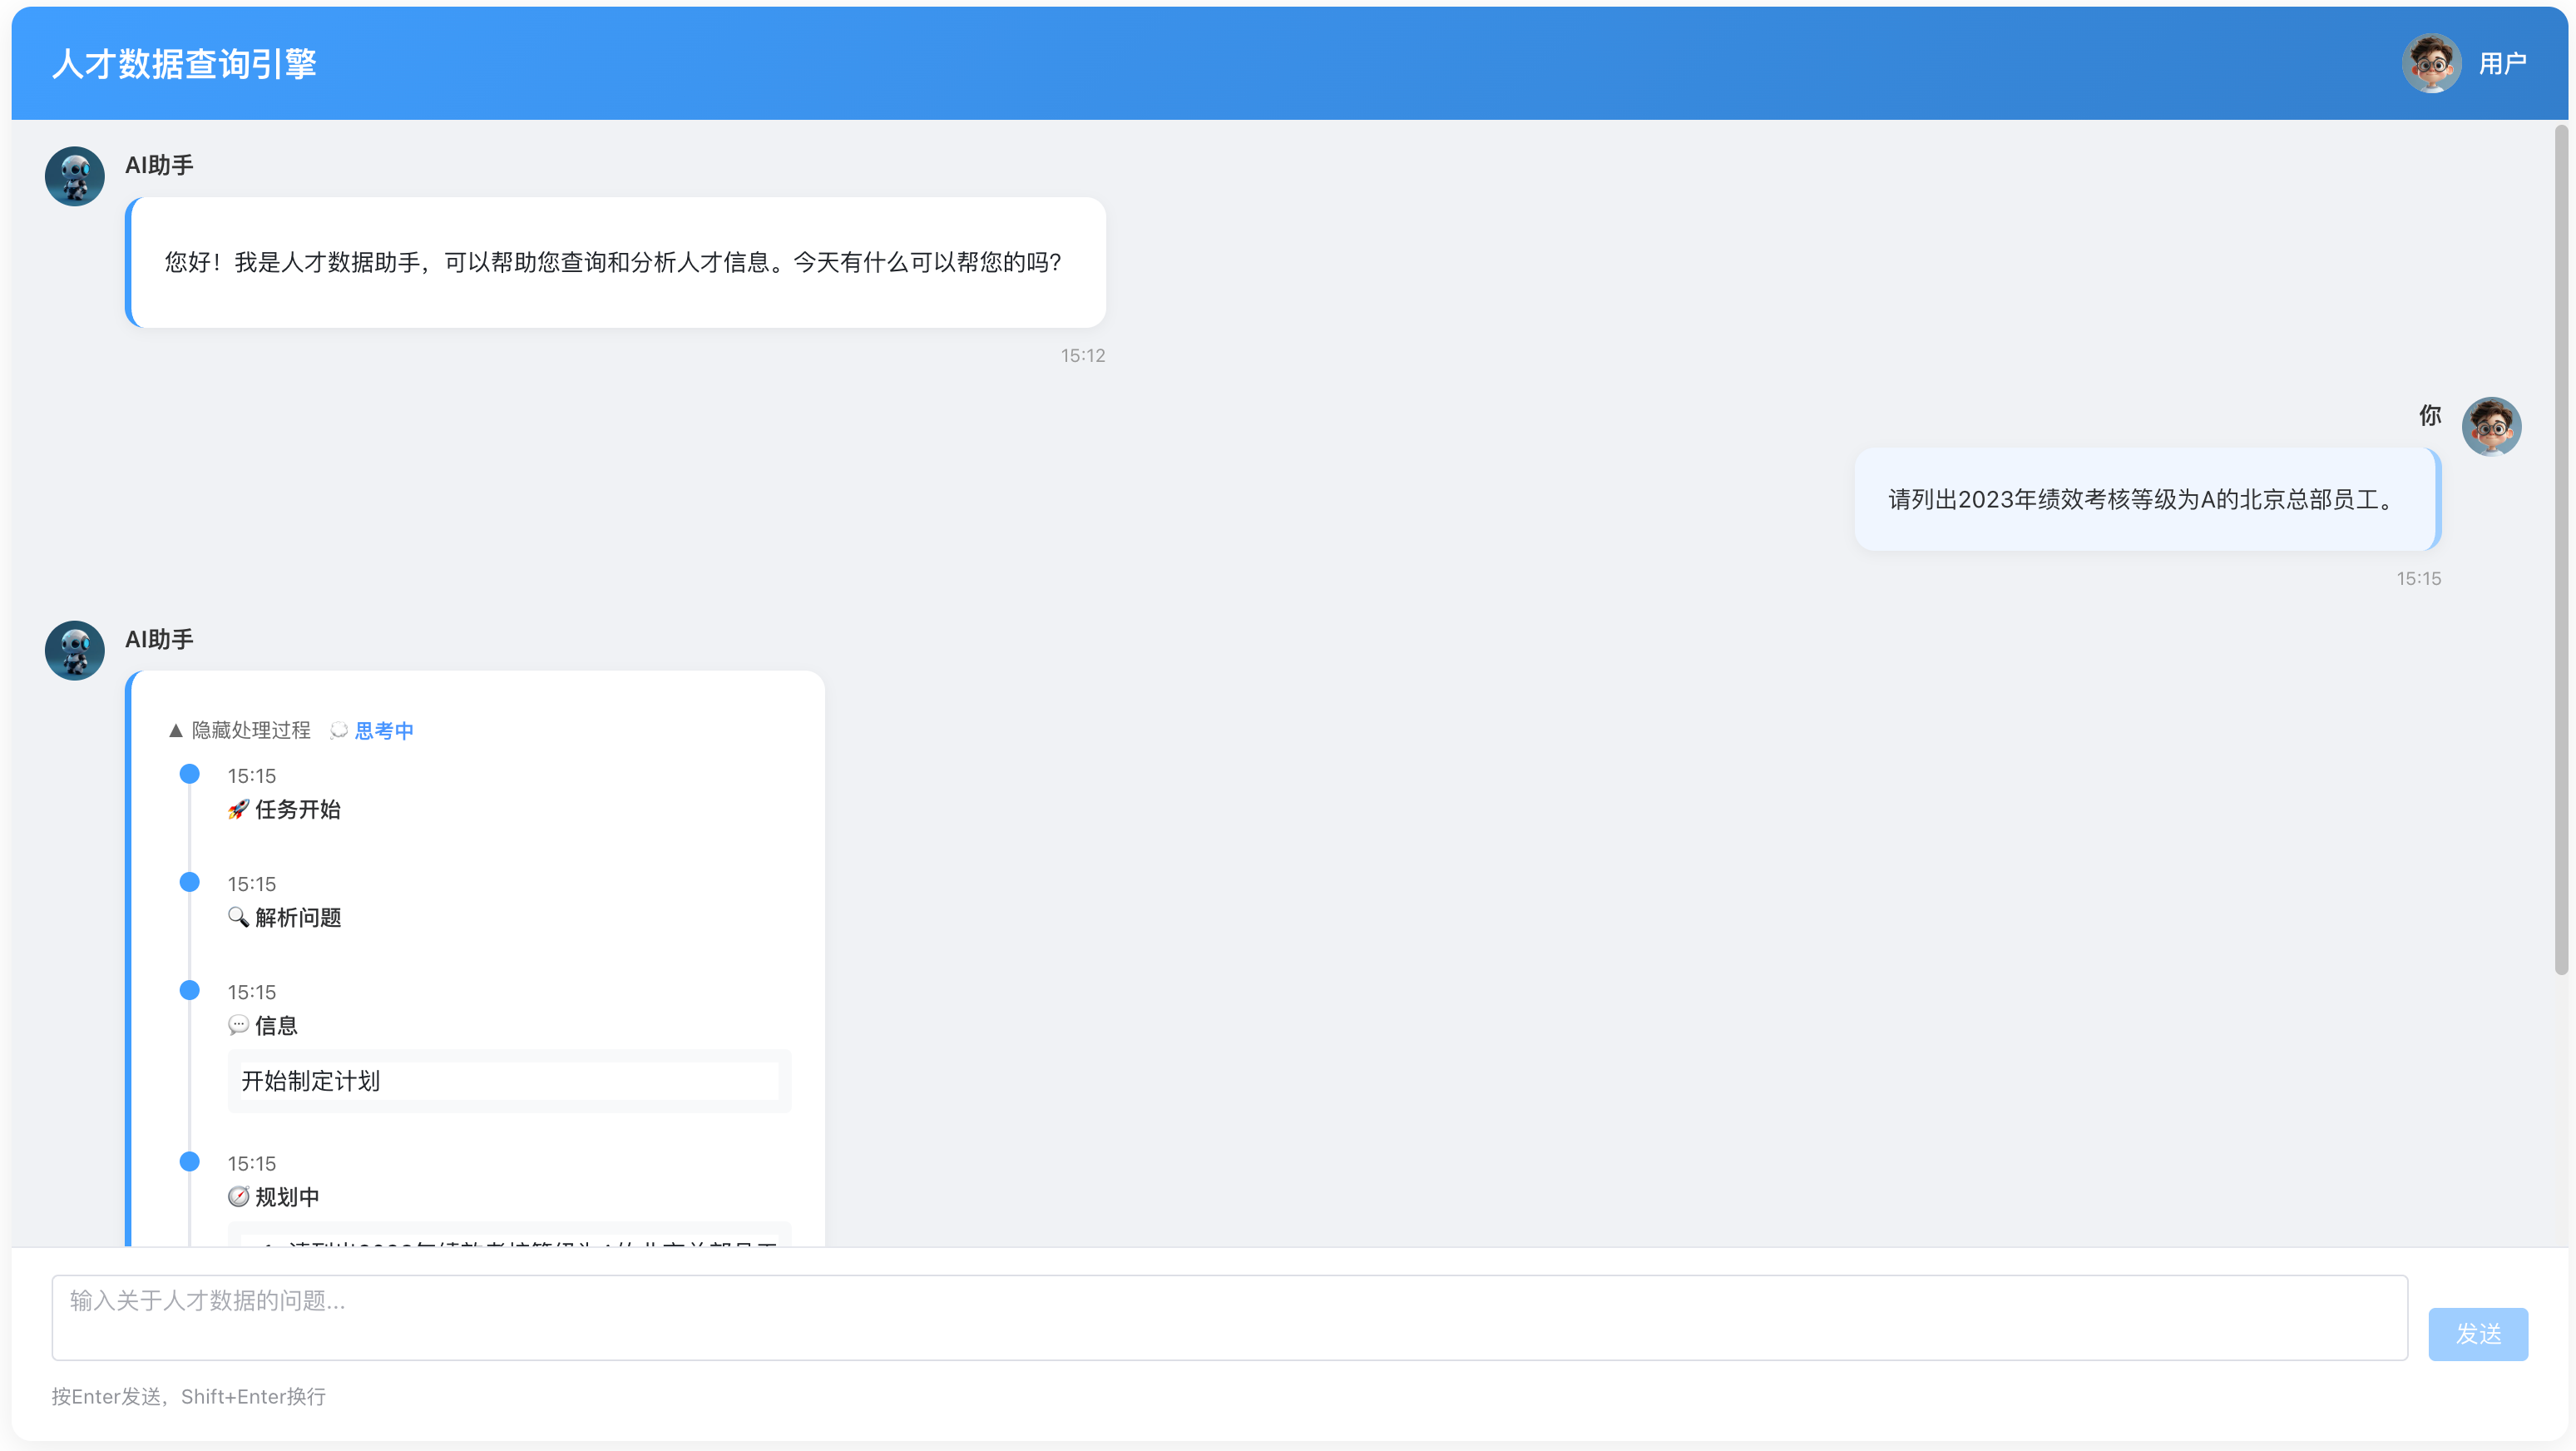Image resolution: width=2576 pixels, height=1451 pixels.
Task: Click the user avatar beside 你 message
Action: [x=2490, y=426]
